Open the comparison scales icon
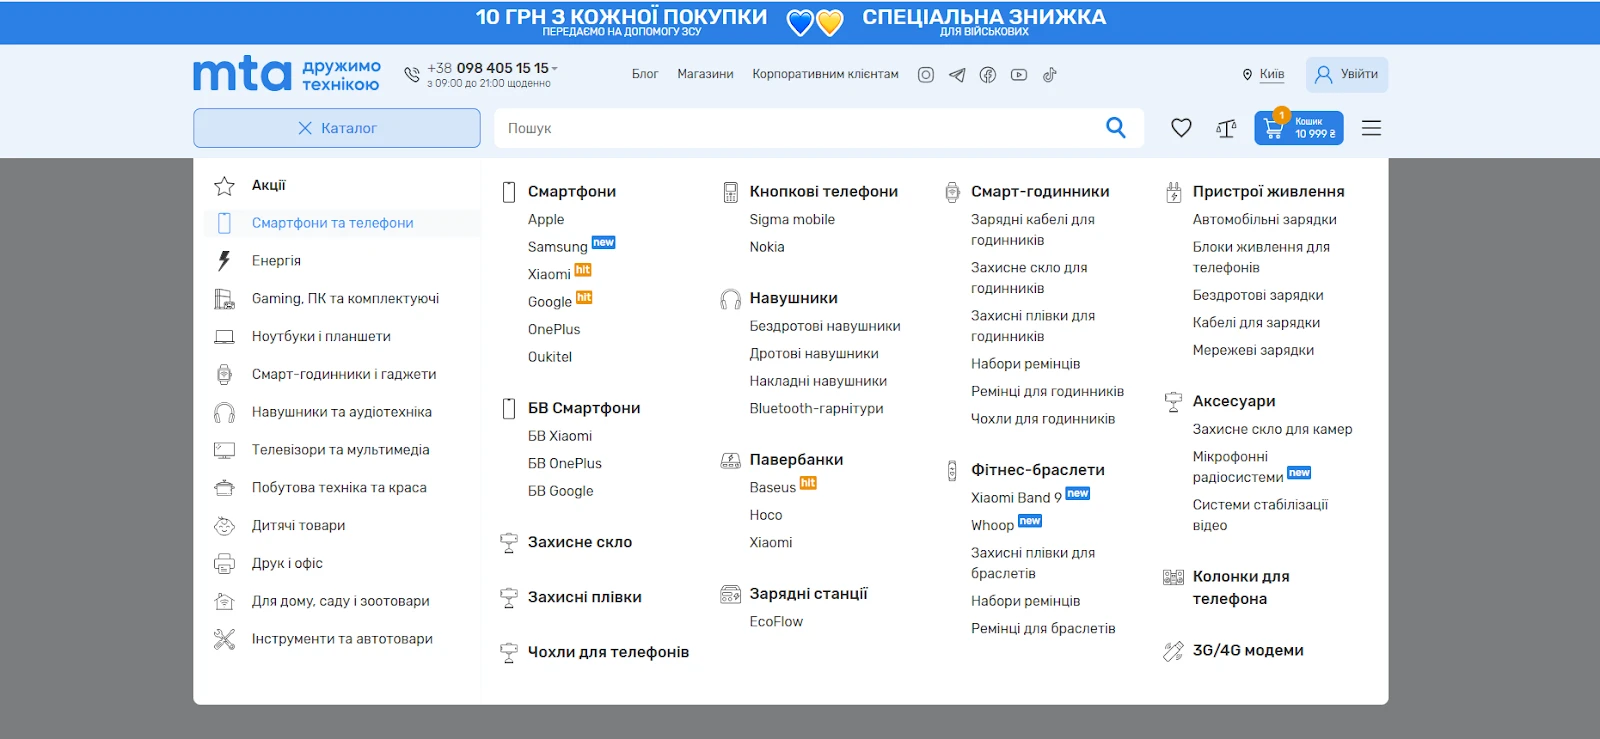Image resolution: width=1600 pixels, height=739 pixels. (1226, 128)
